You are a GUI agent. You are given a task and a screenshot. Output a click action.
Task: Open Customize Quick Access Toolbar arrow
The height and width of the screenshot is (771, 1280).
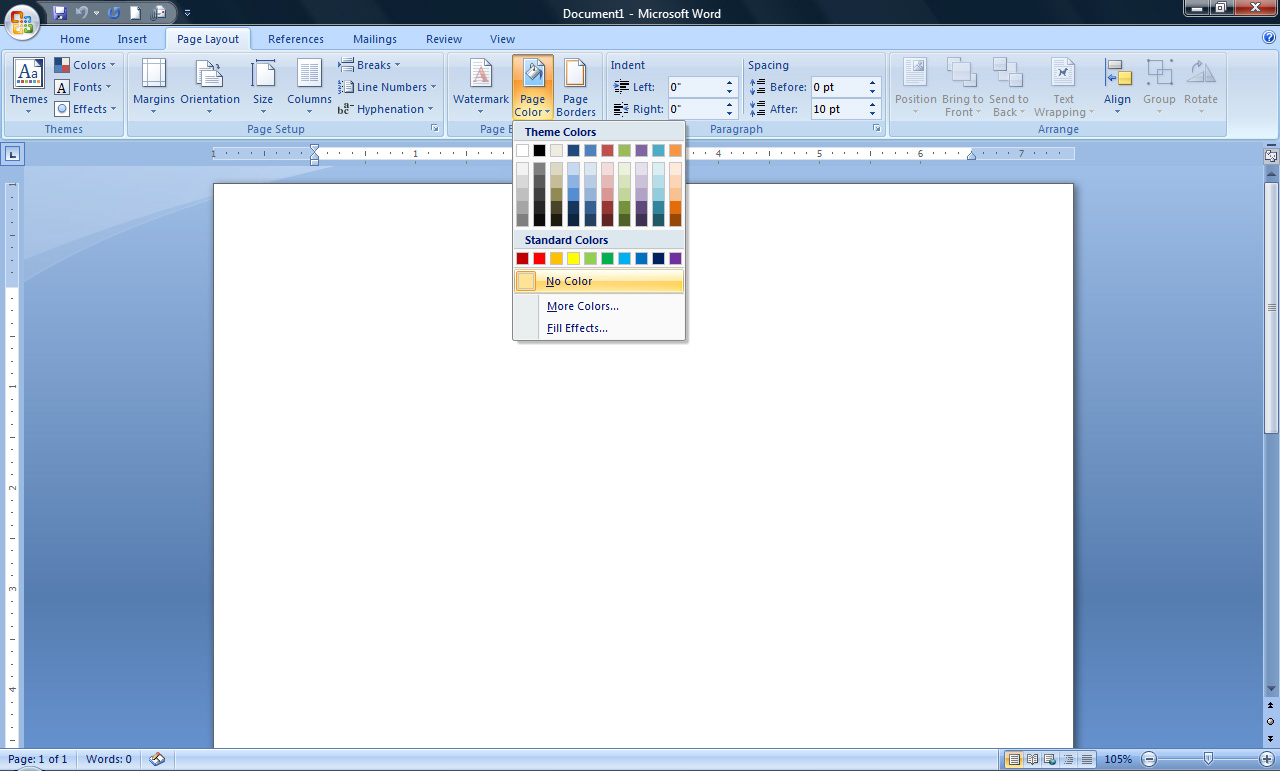[187, 13]
